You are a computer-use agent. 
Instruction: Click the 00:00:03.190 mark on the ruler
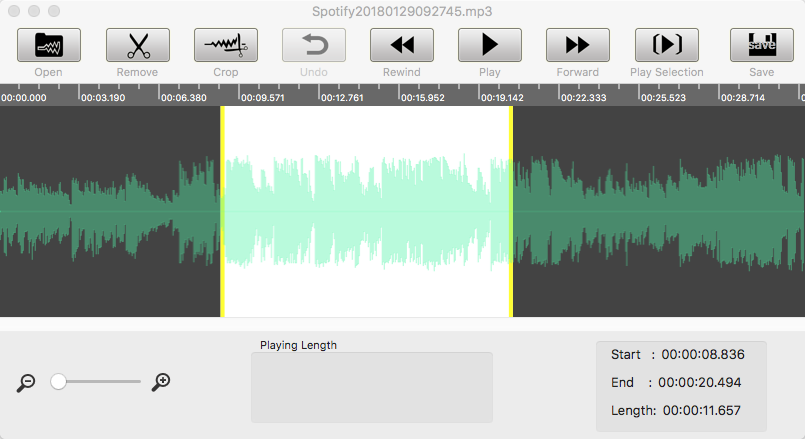[103, 97]
